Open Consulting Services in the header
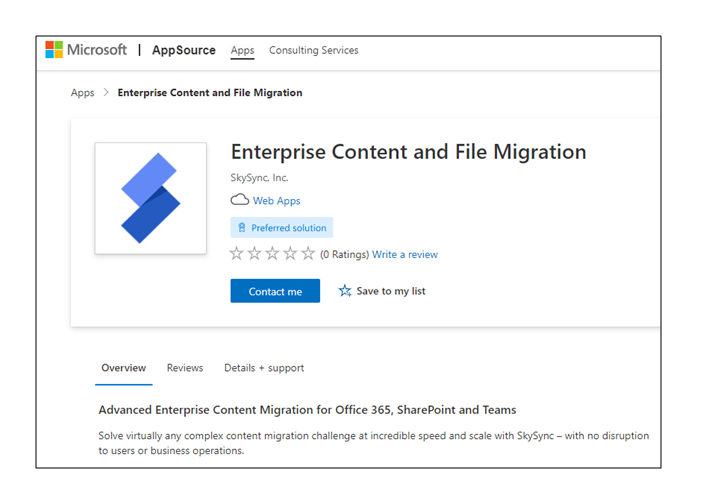 pyautogui.click(x=313, y=50)
